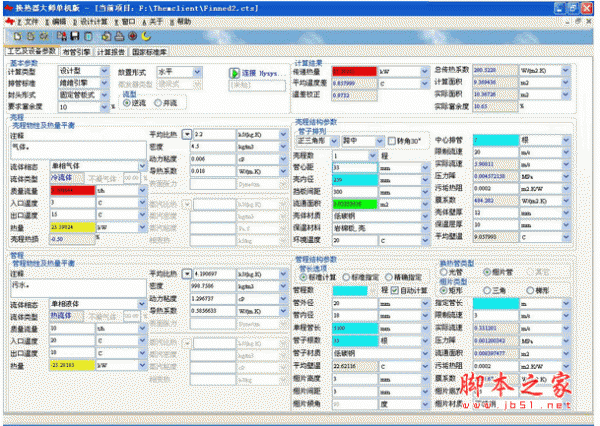The width and height of the screenshot is (600, 426).
Task: Click the print preview toolbar icon
Action: tap(106, 36)
